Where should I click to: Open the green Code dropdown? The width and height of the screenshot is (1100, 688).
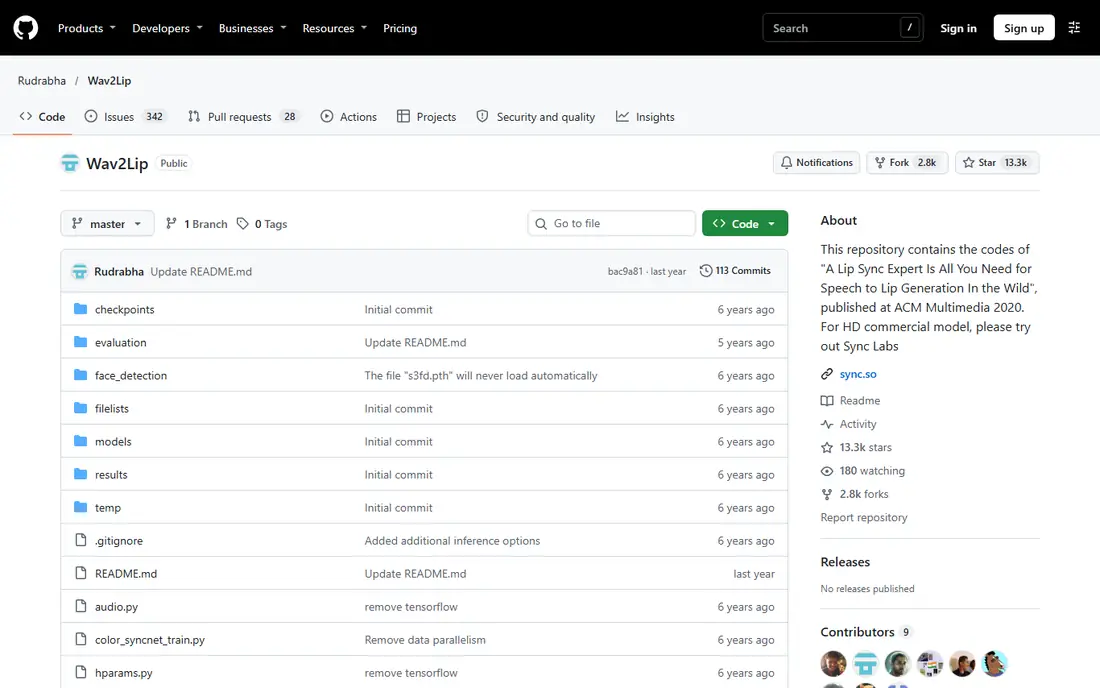pyautogui.click(x=745, y=224)
